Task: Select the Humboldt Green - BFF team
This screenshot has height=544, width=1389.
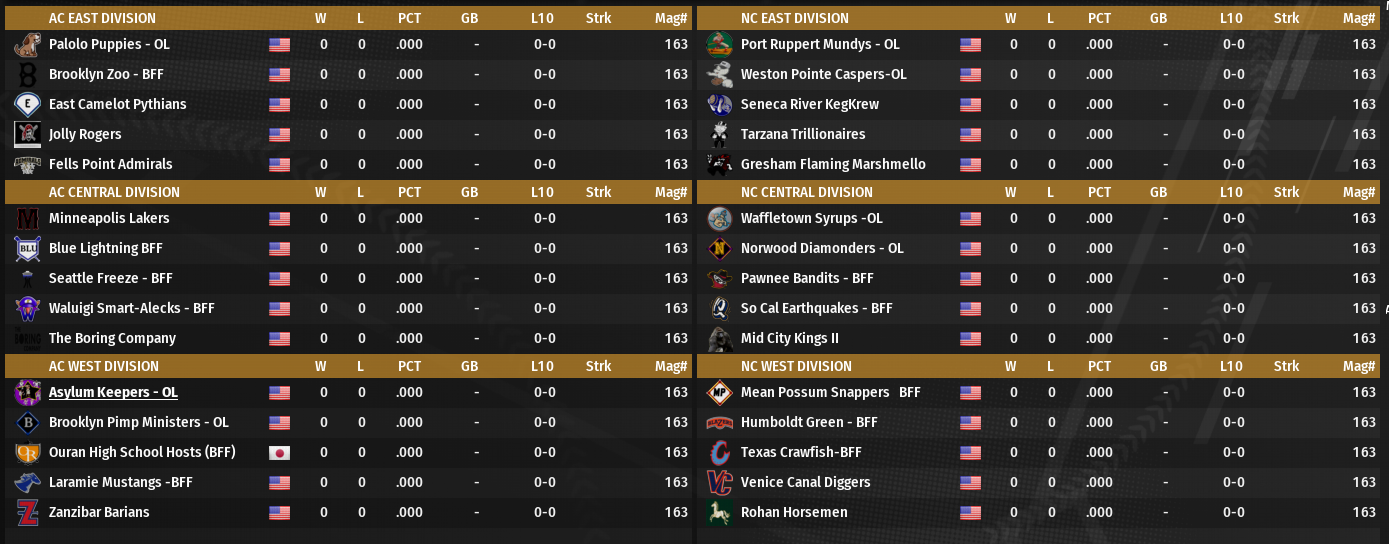Action: [809, 422]
